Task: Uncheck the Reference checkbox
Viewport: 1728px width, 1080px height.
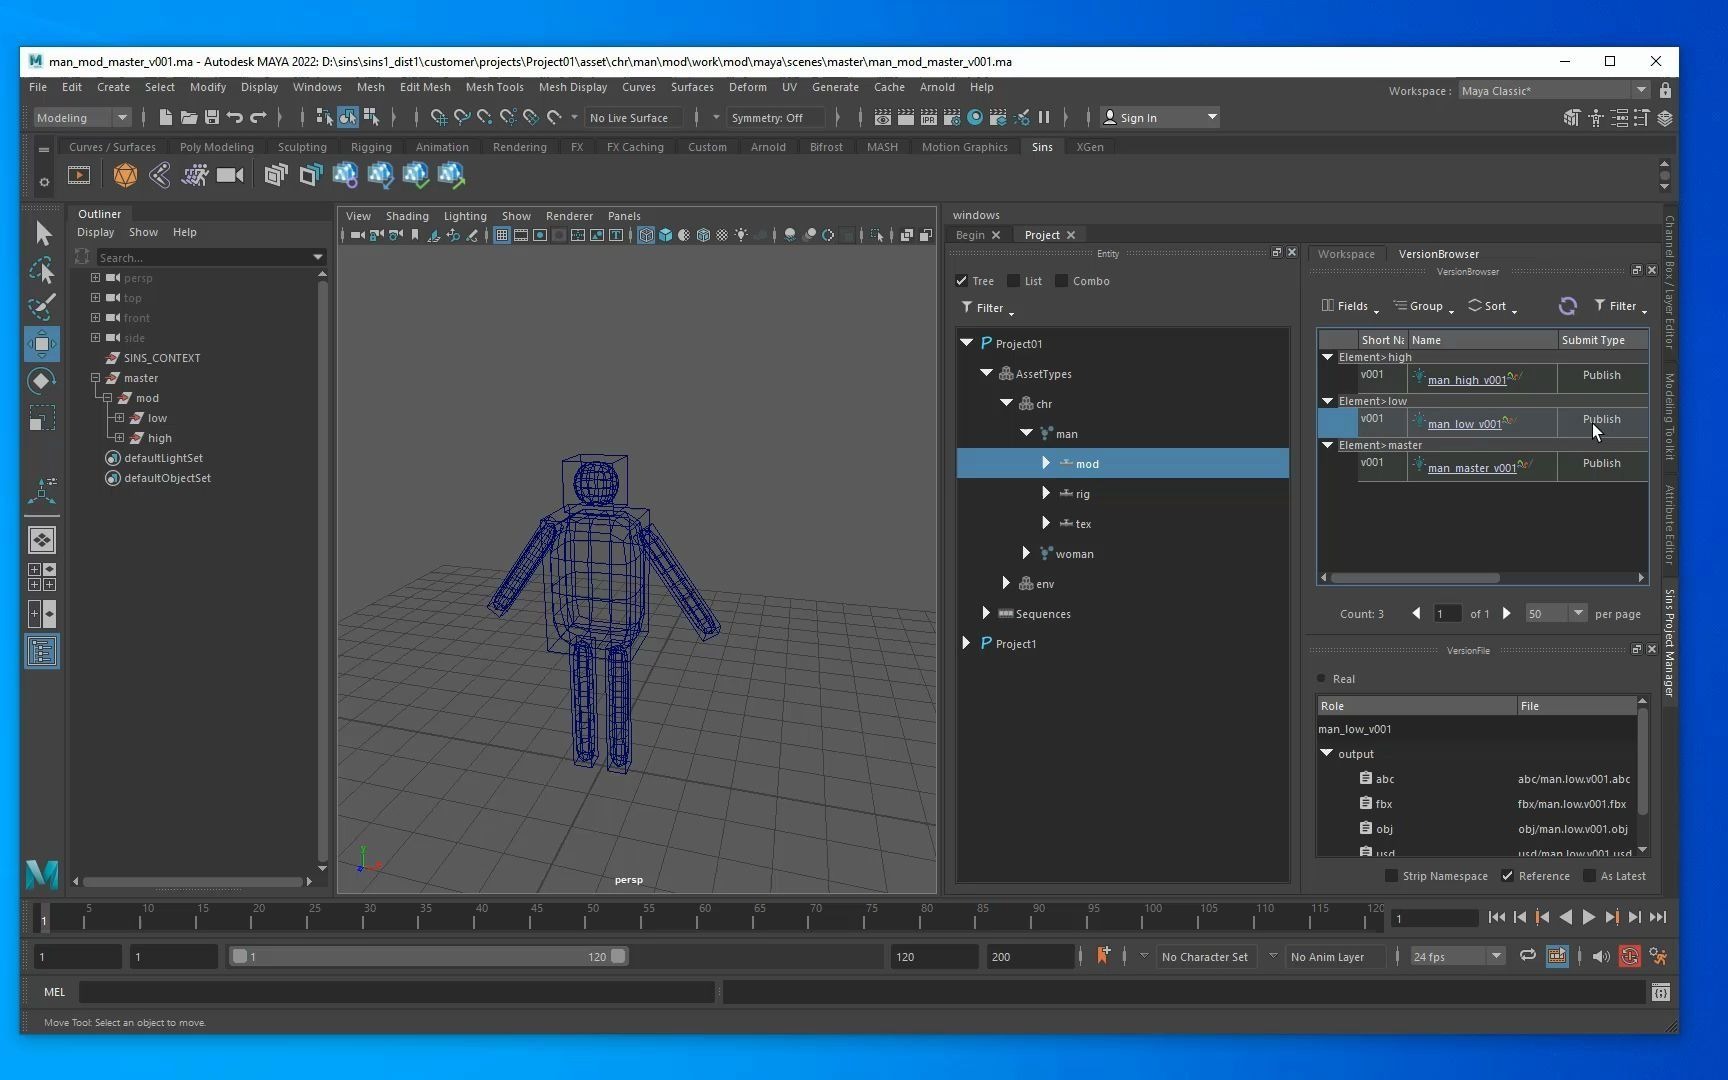Action: tap(1507, 876)
